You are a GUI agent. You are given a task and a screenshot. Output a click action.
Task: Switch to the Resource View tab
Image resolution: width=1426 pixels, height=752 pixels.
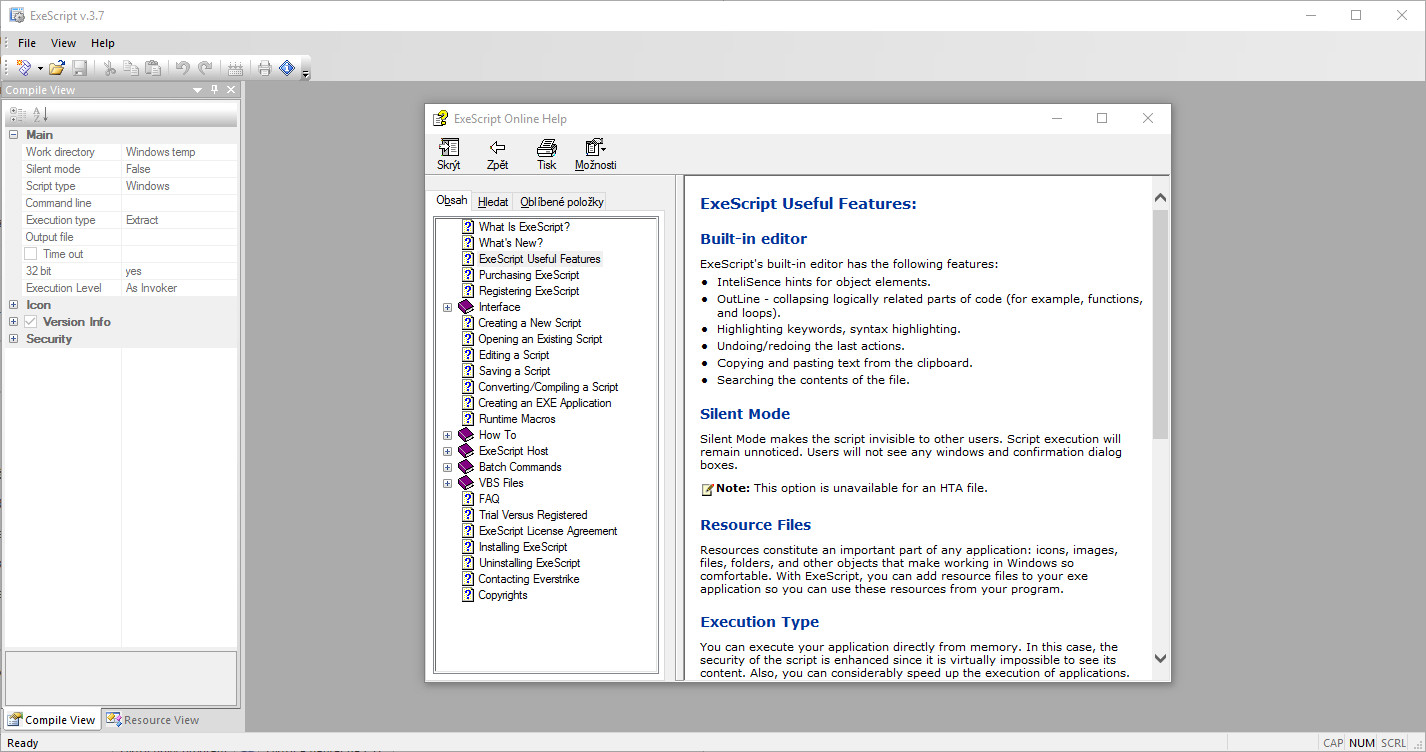tap(153, 720)
